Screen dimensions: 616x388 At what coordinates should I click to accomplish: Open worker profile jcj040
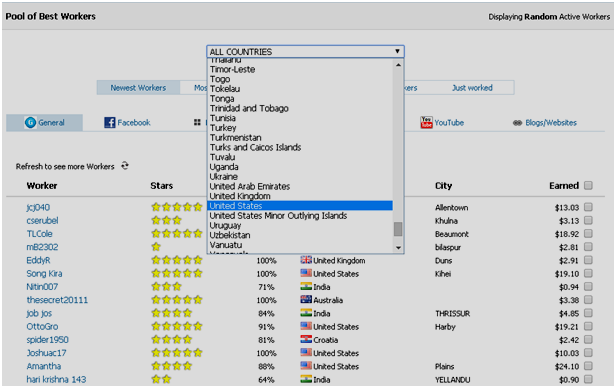pos(38,207)
